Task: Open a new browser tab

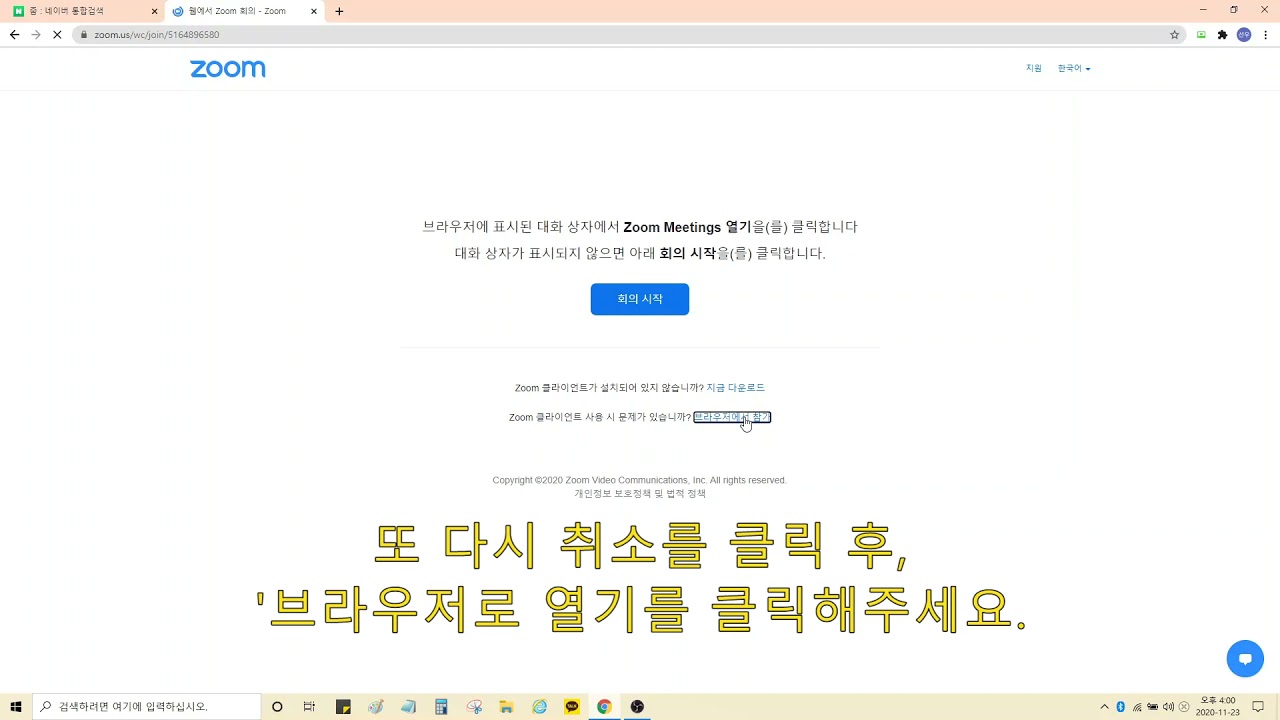Action: [339, 11]
